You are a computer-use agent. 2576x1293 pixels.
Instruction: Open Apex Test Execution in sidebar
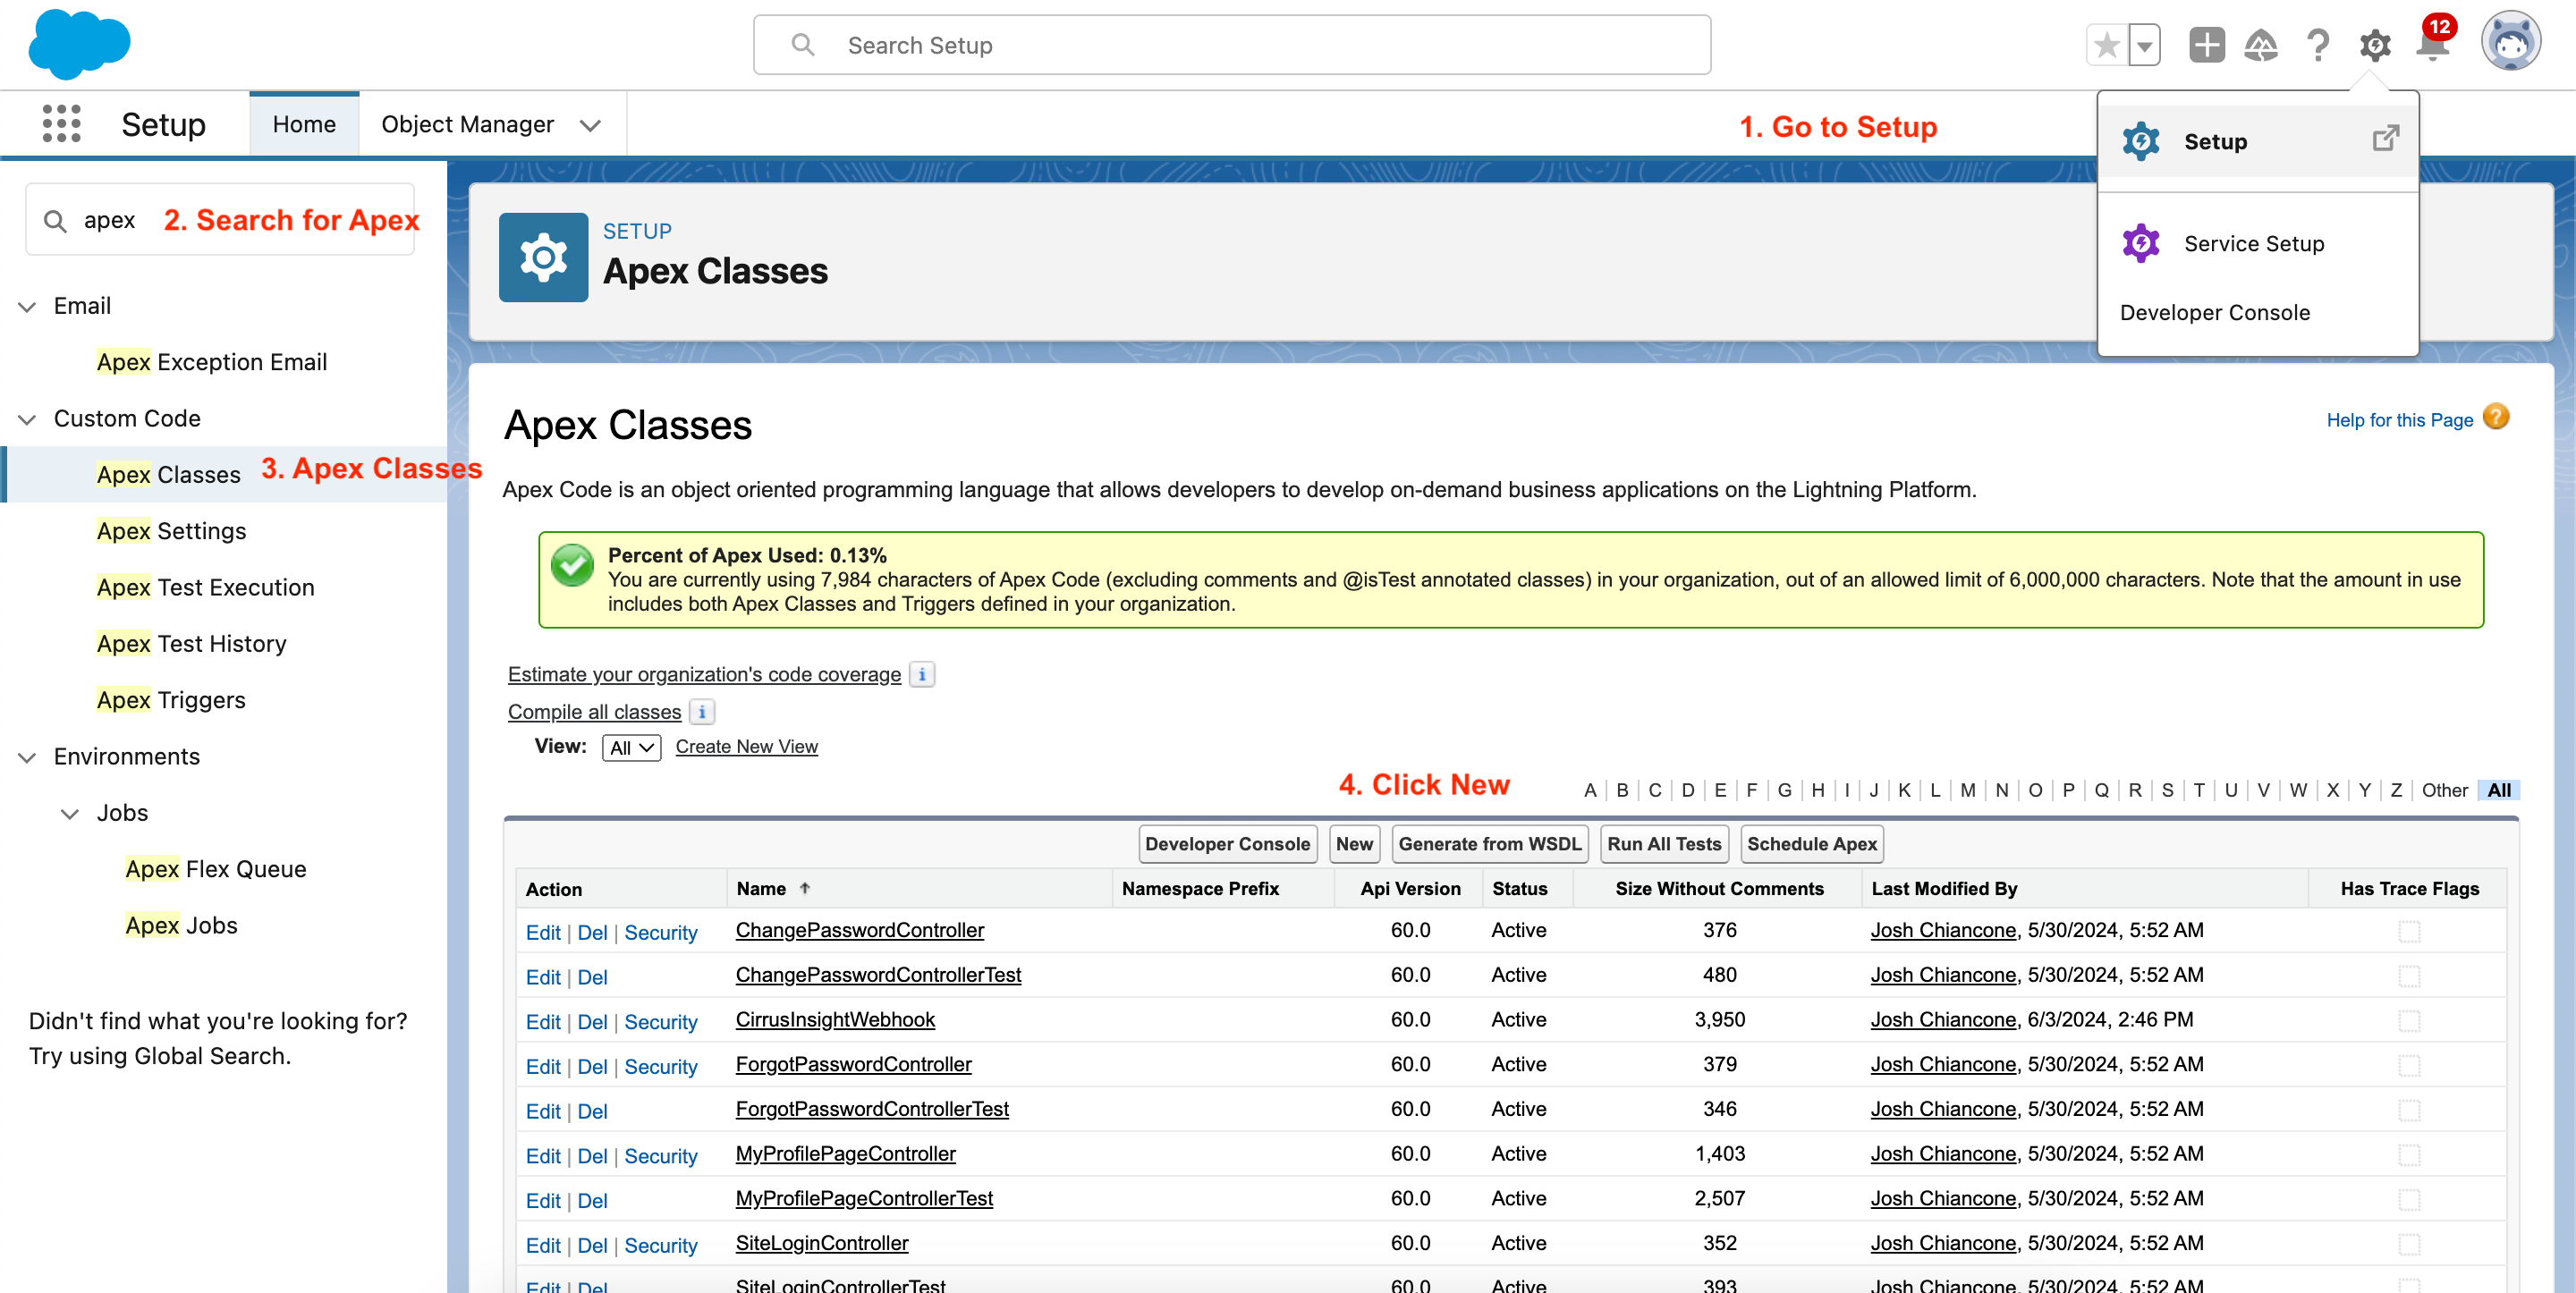click(205, 587)
